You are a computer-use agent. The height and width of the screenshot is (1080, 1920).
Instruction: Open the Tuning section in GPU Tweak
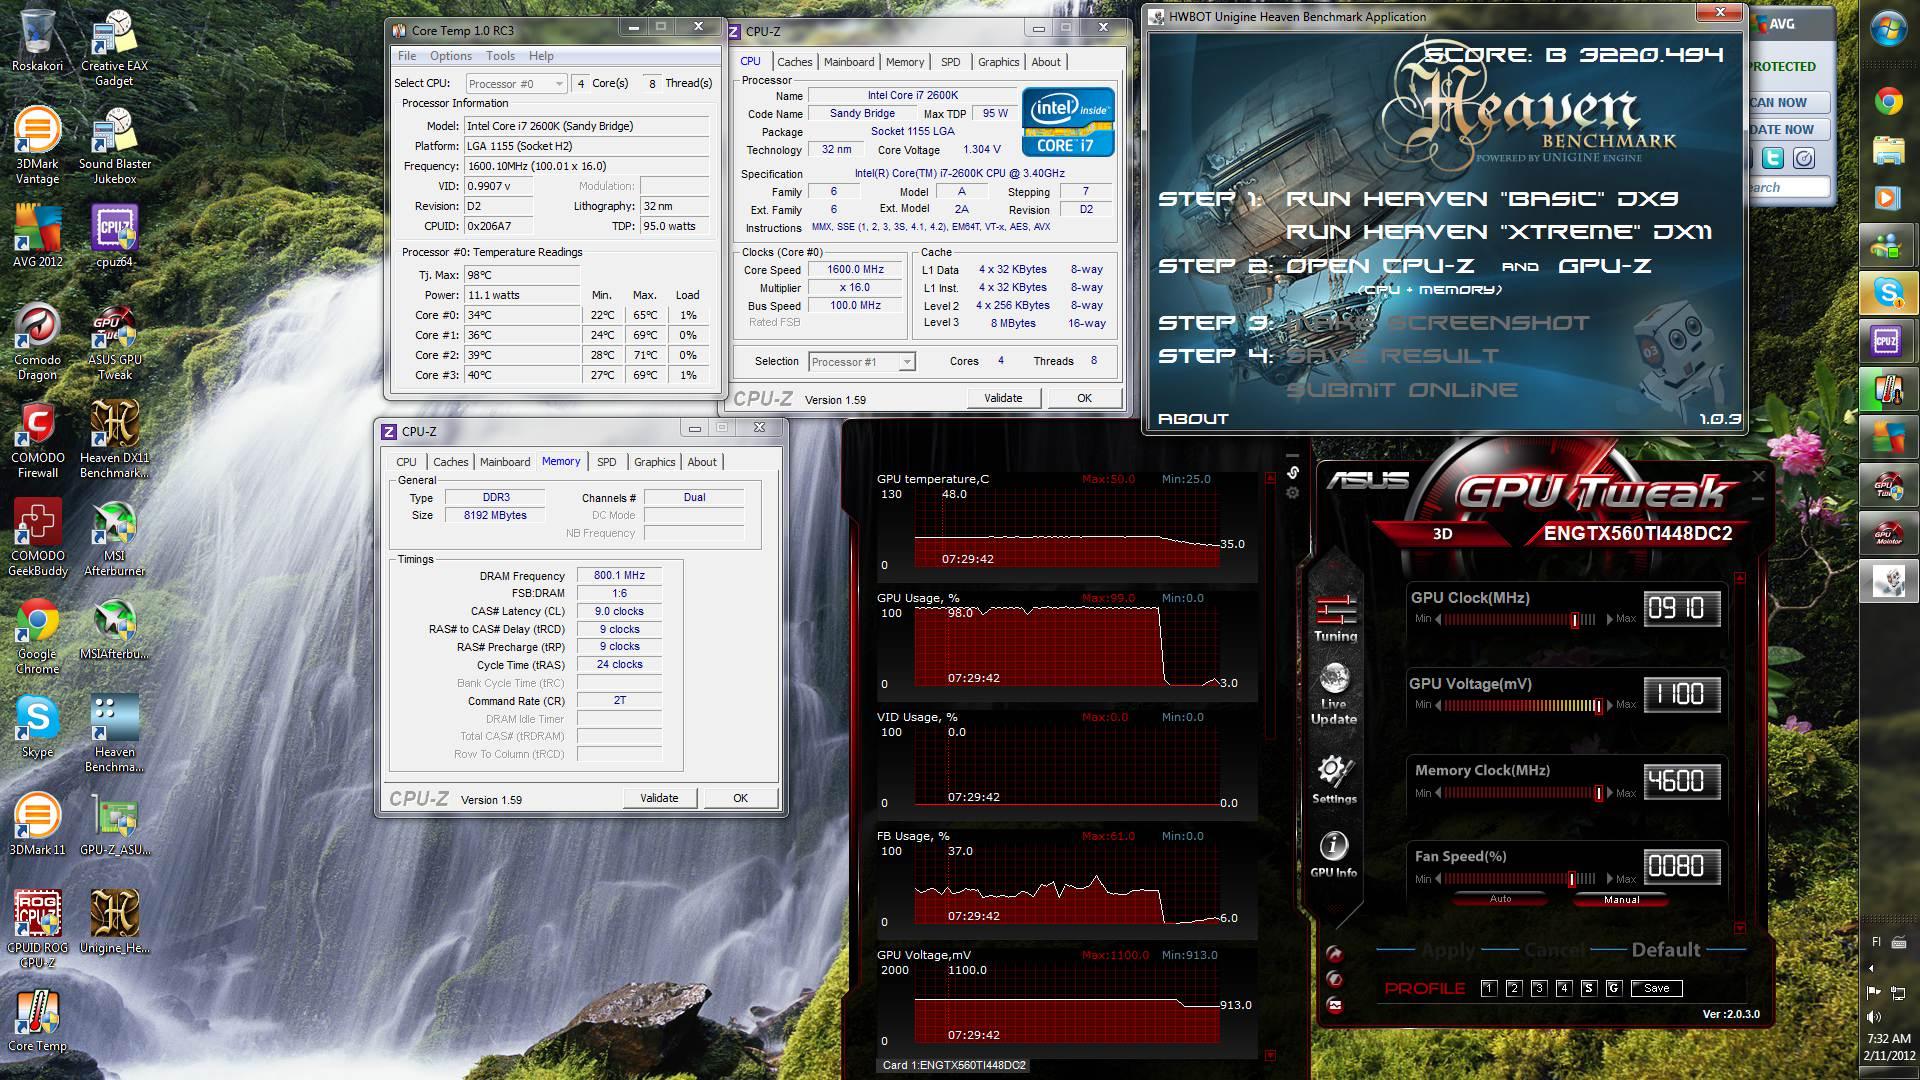coord(1335,618)
